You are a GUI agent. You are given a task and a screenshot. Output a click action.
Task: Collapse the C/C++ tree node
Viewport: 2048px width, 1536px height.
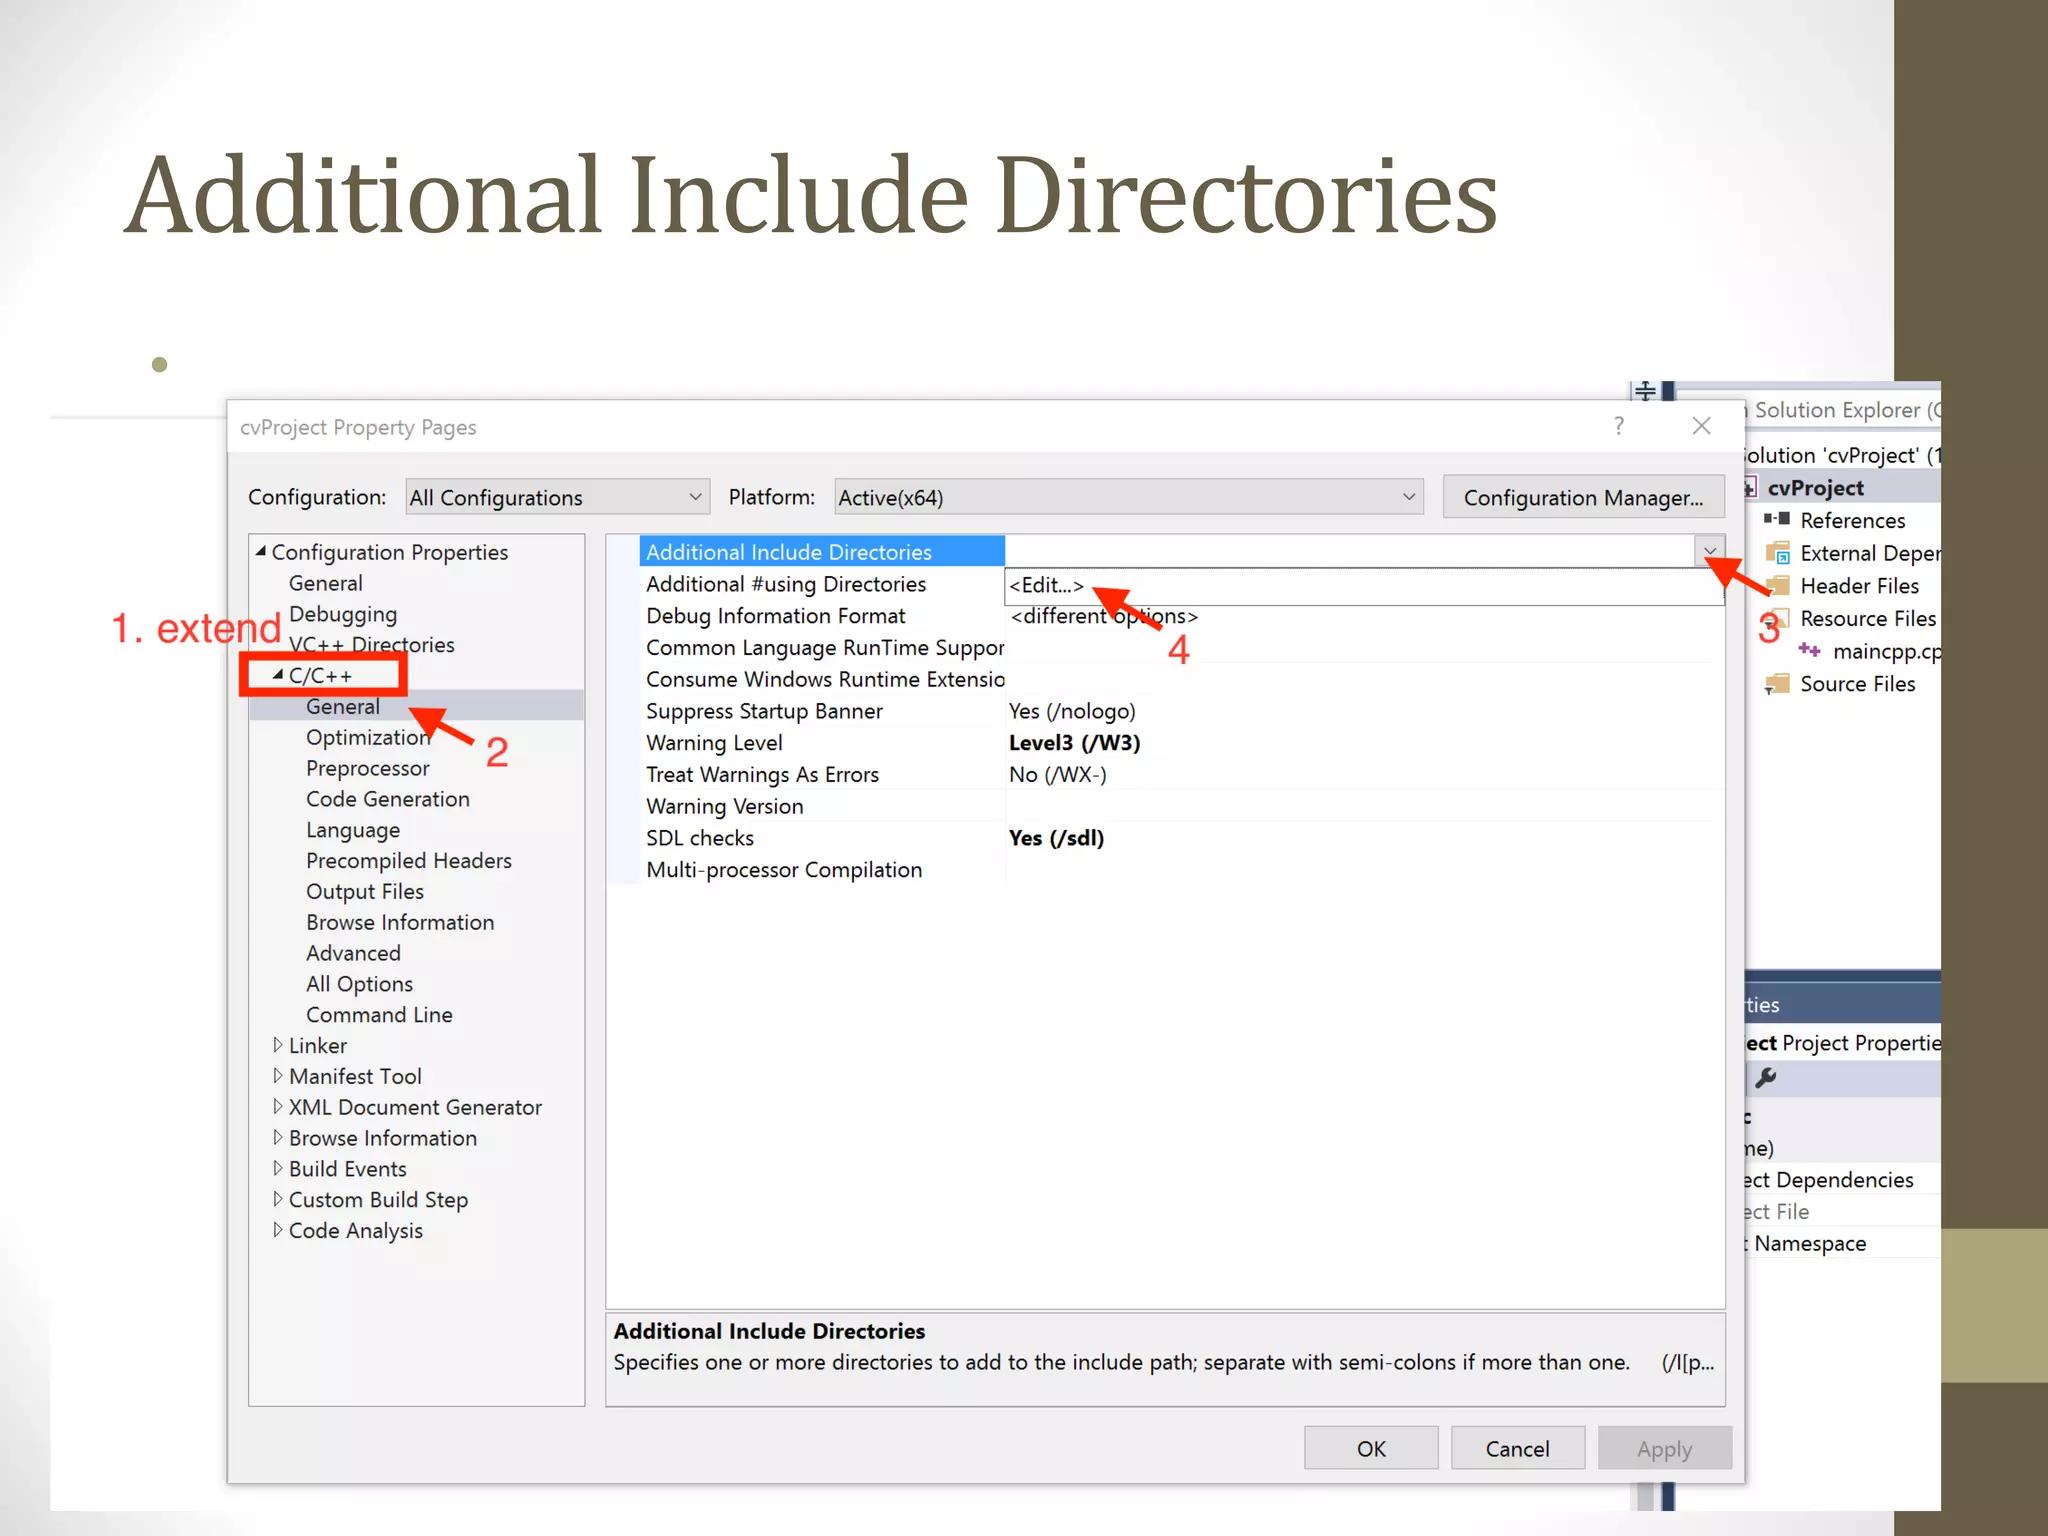278,675
